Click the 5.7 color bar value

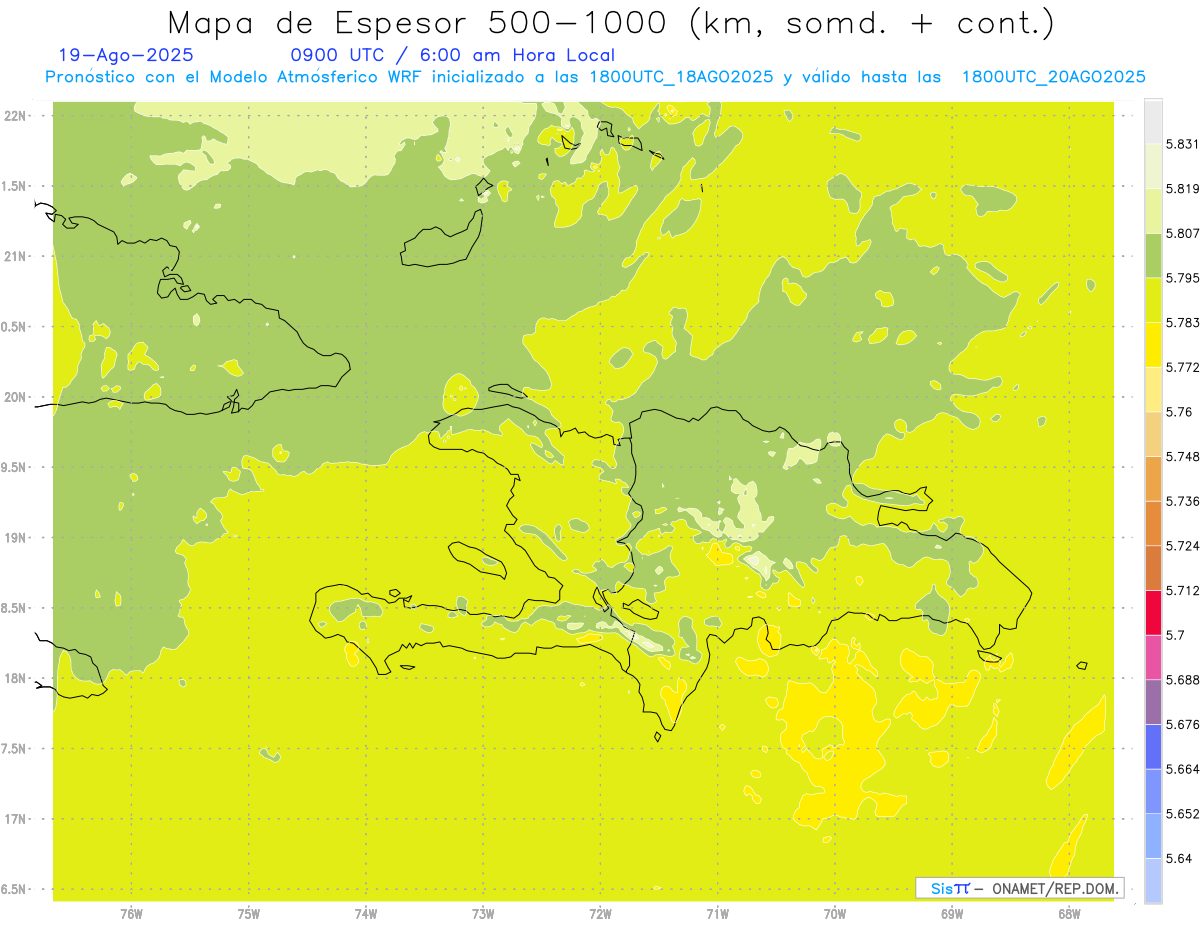click(x=1175, y=635)
